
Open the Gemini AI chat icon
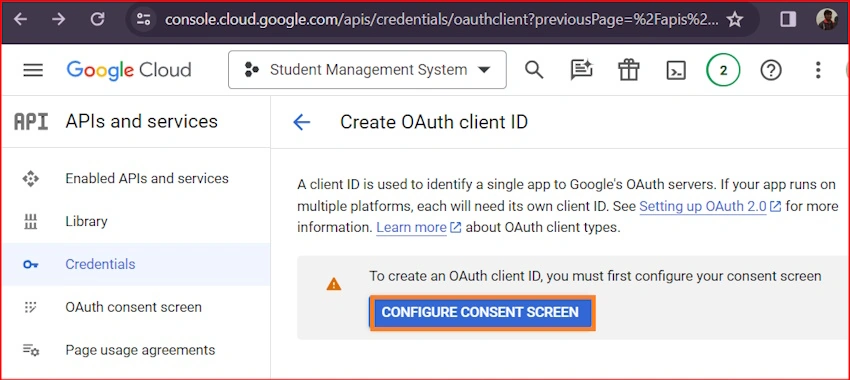point(581,70)
